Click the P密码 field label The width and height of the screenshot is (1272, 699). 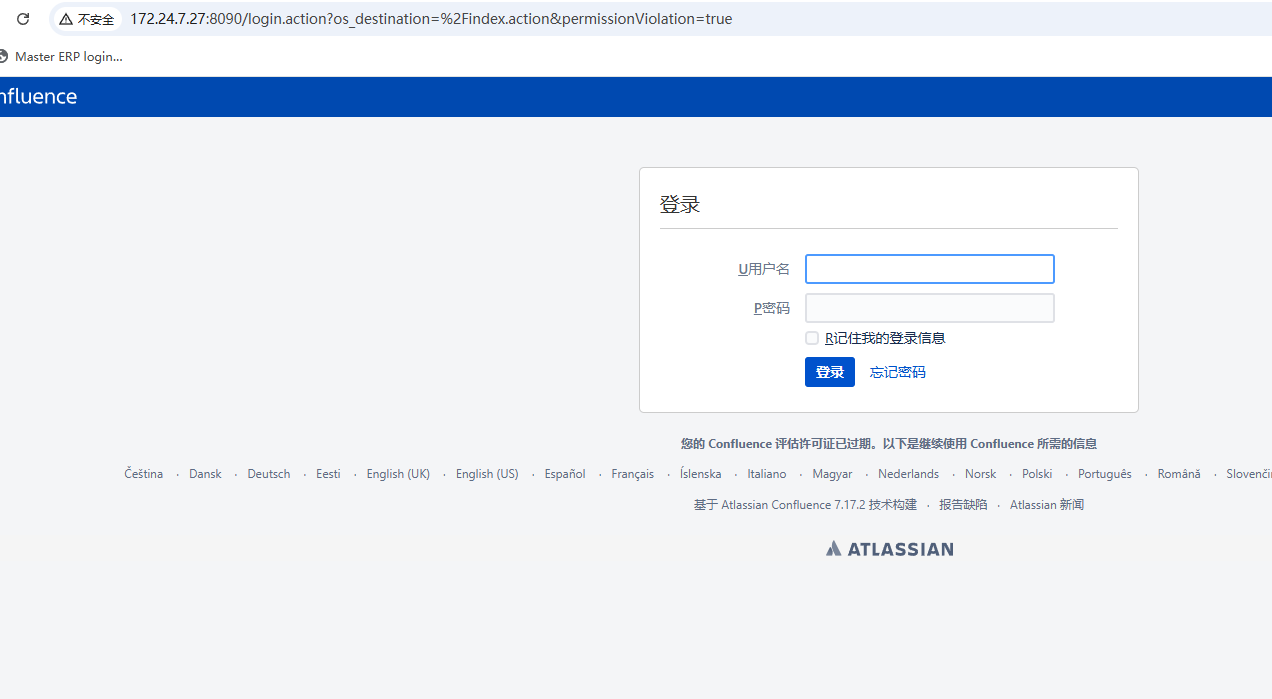pyautogui.click(x=772, y=308)
